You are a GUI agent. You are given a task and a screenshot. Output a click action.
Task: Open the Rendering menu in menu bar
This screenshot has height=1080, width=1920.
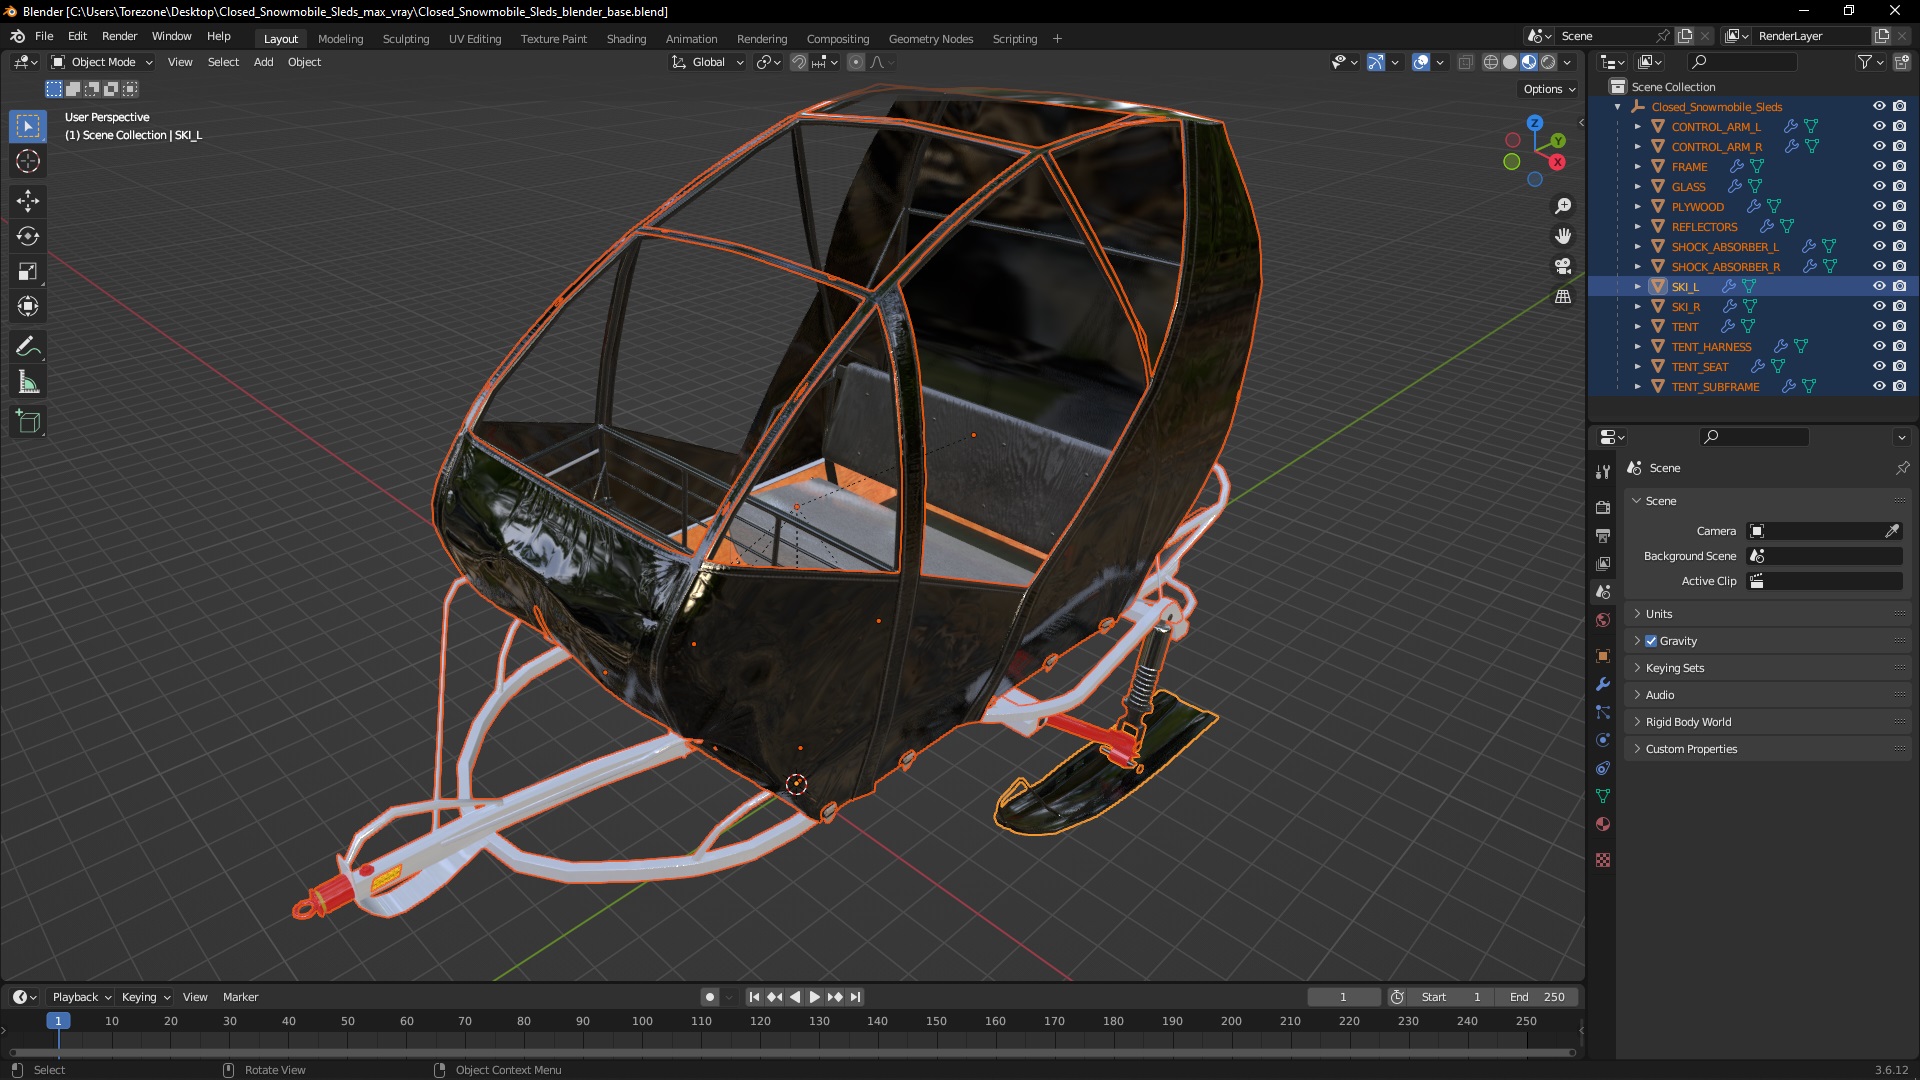pyautogui.click(x=761, y=38)
